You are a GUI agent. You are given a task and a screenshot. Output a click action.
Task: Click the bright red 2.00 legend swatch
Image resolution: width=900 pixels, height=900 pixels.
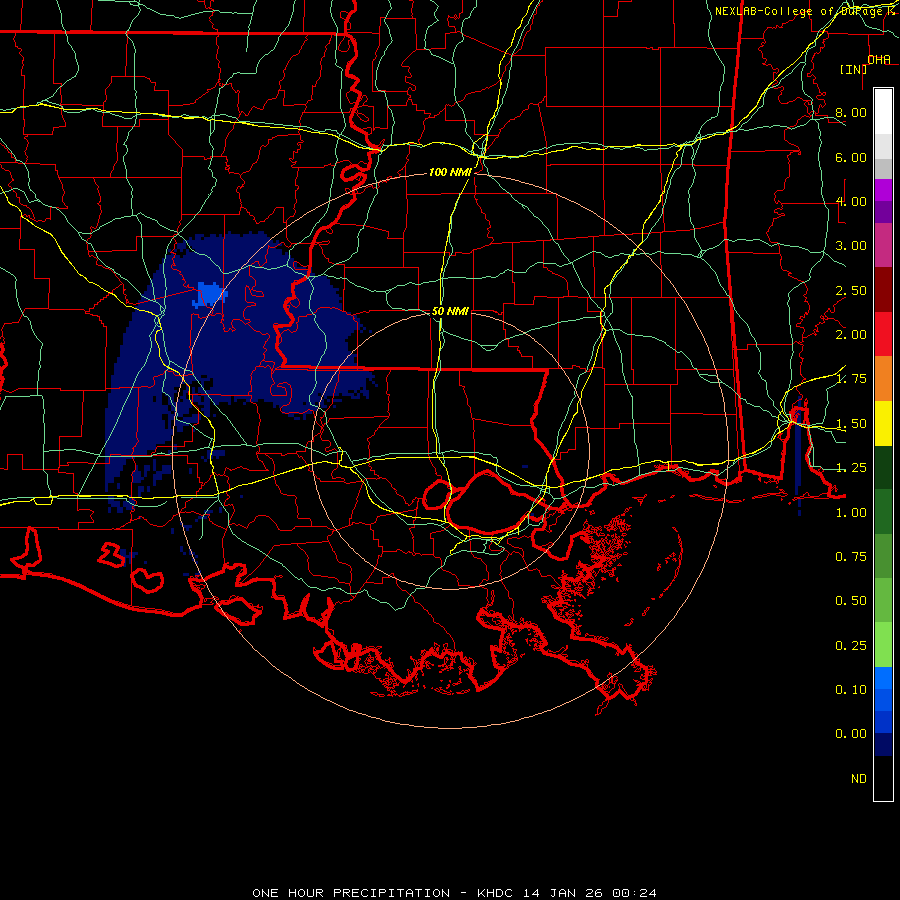pos(883,334)
